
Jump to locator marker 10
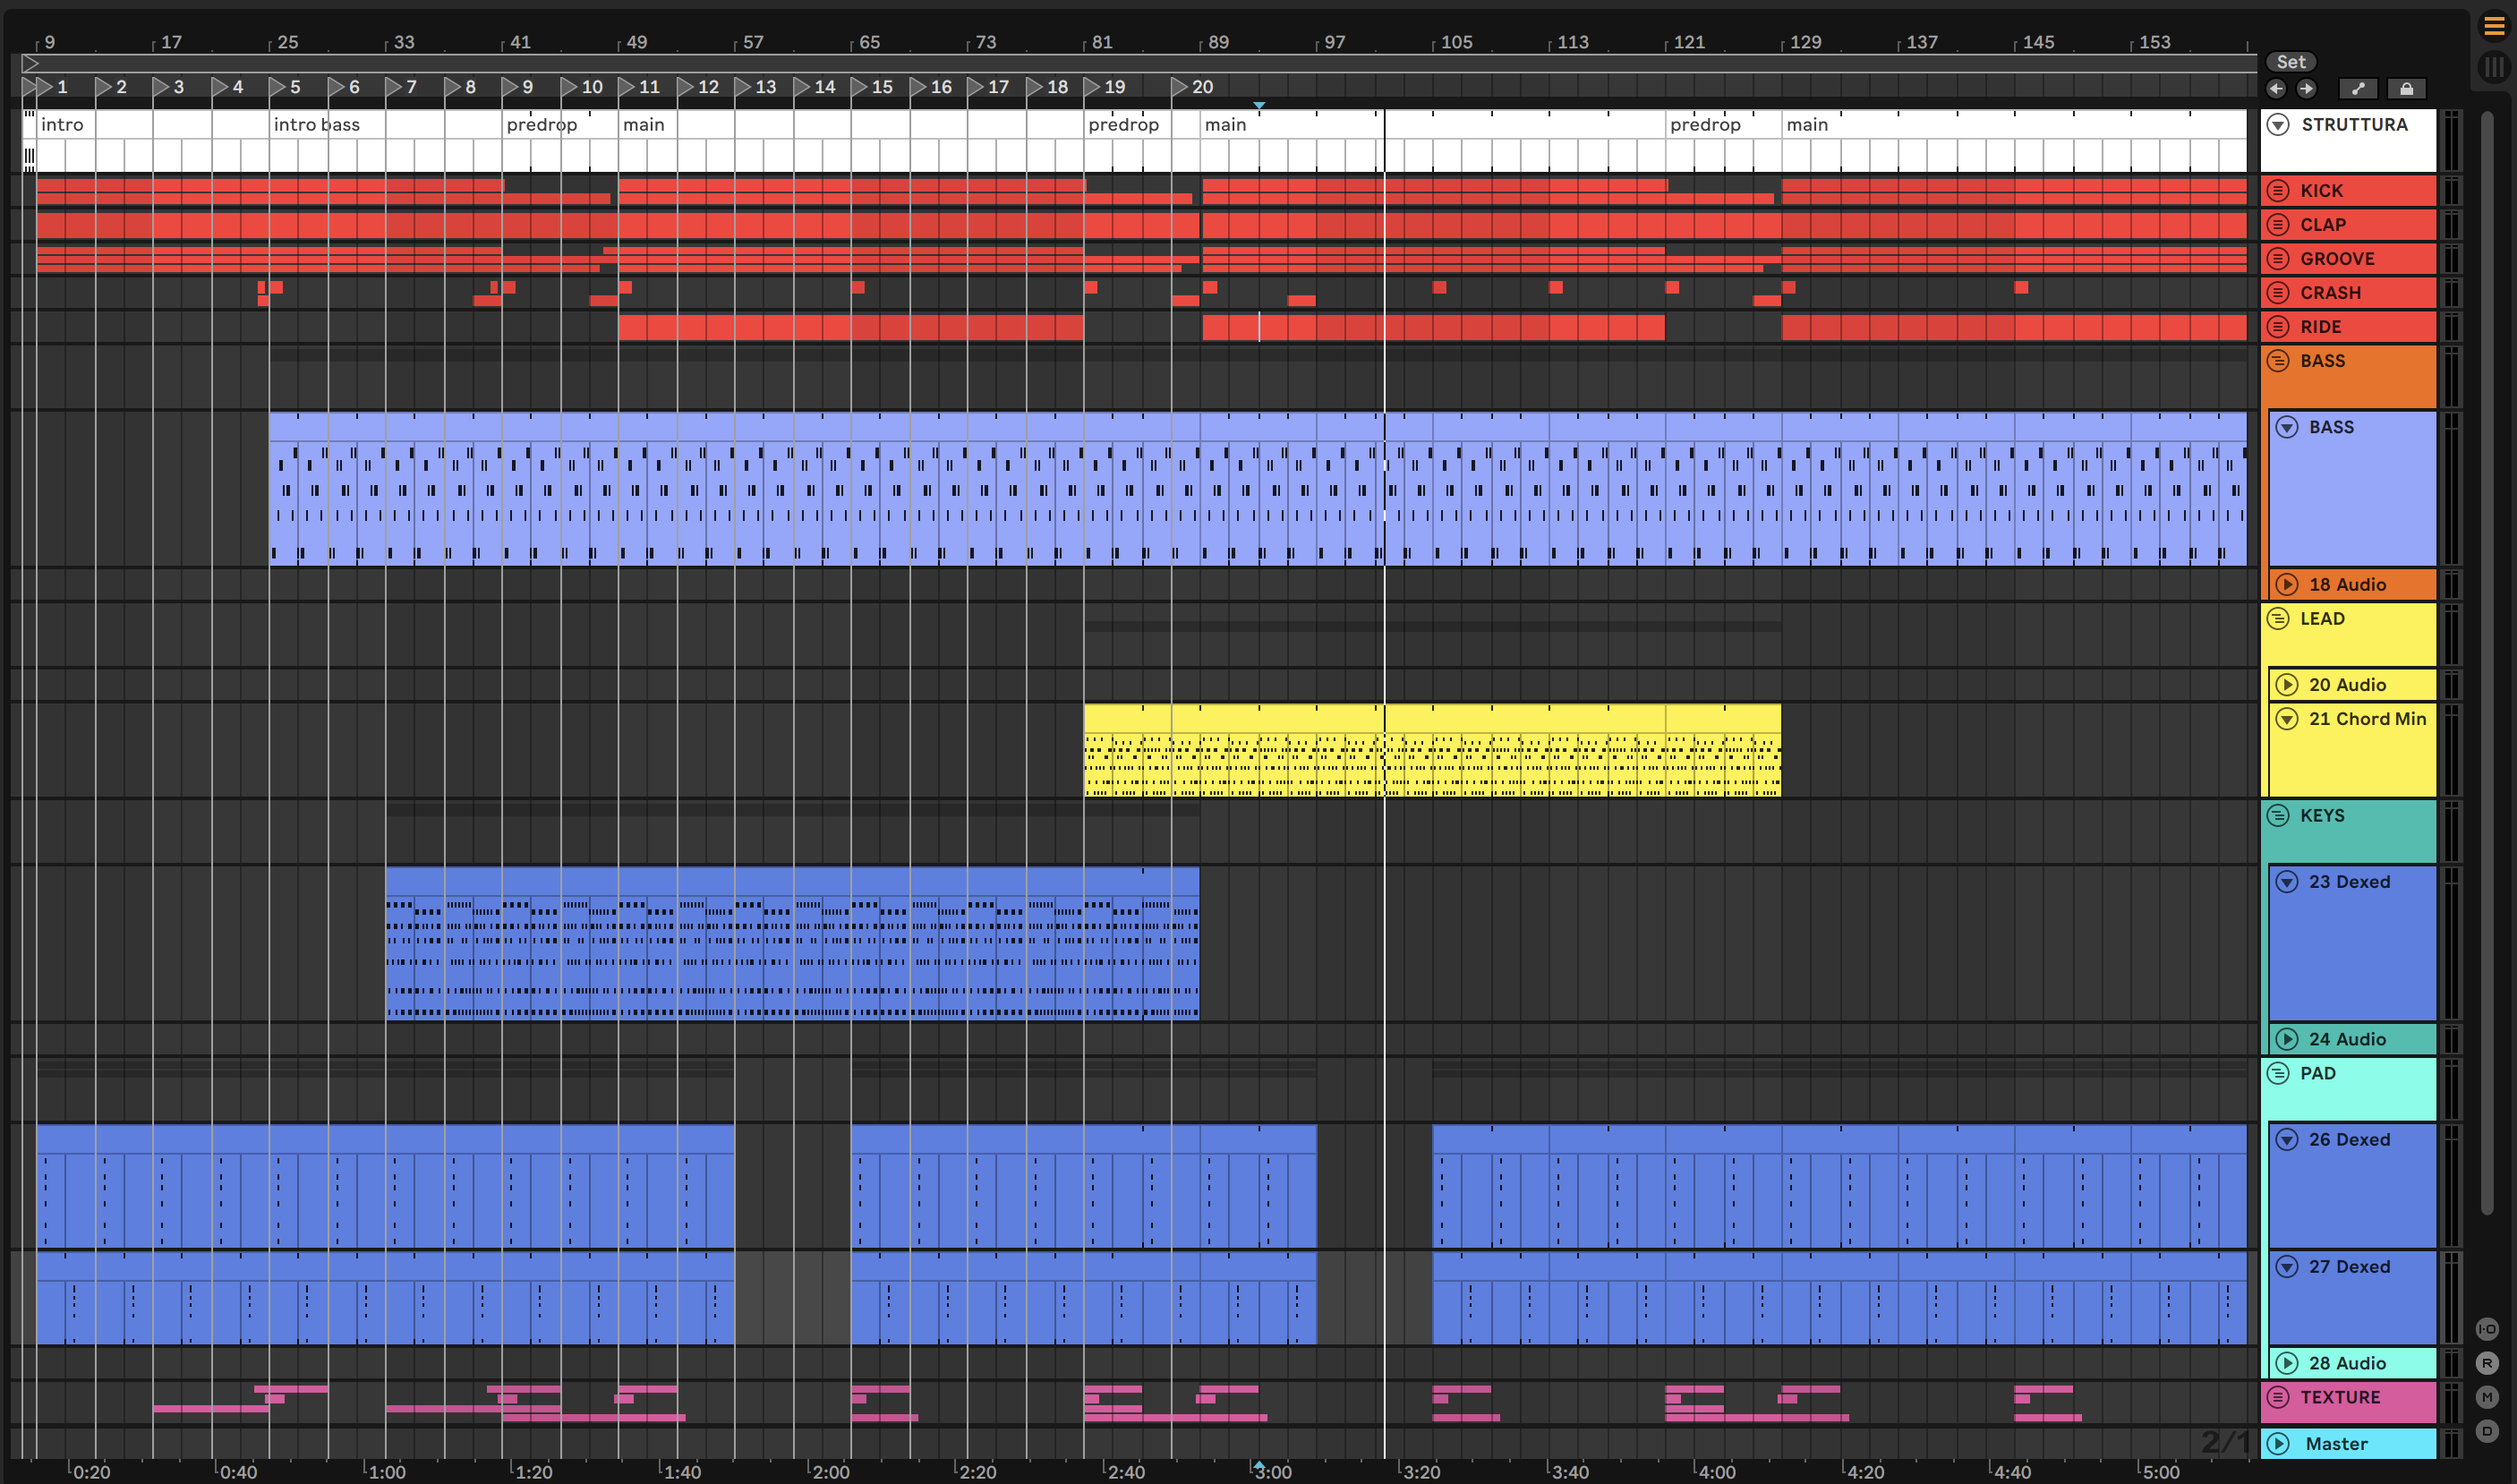tap(569, 87)
